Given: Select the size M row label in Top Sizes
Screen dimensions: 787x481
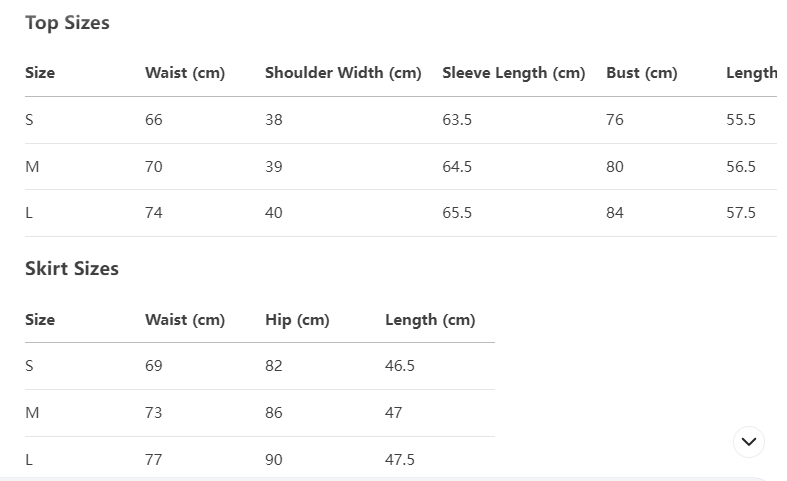Looking at the screenshot, I should click(x=32, y=167).
